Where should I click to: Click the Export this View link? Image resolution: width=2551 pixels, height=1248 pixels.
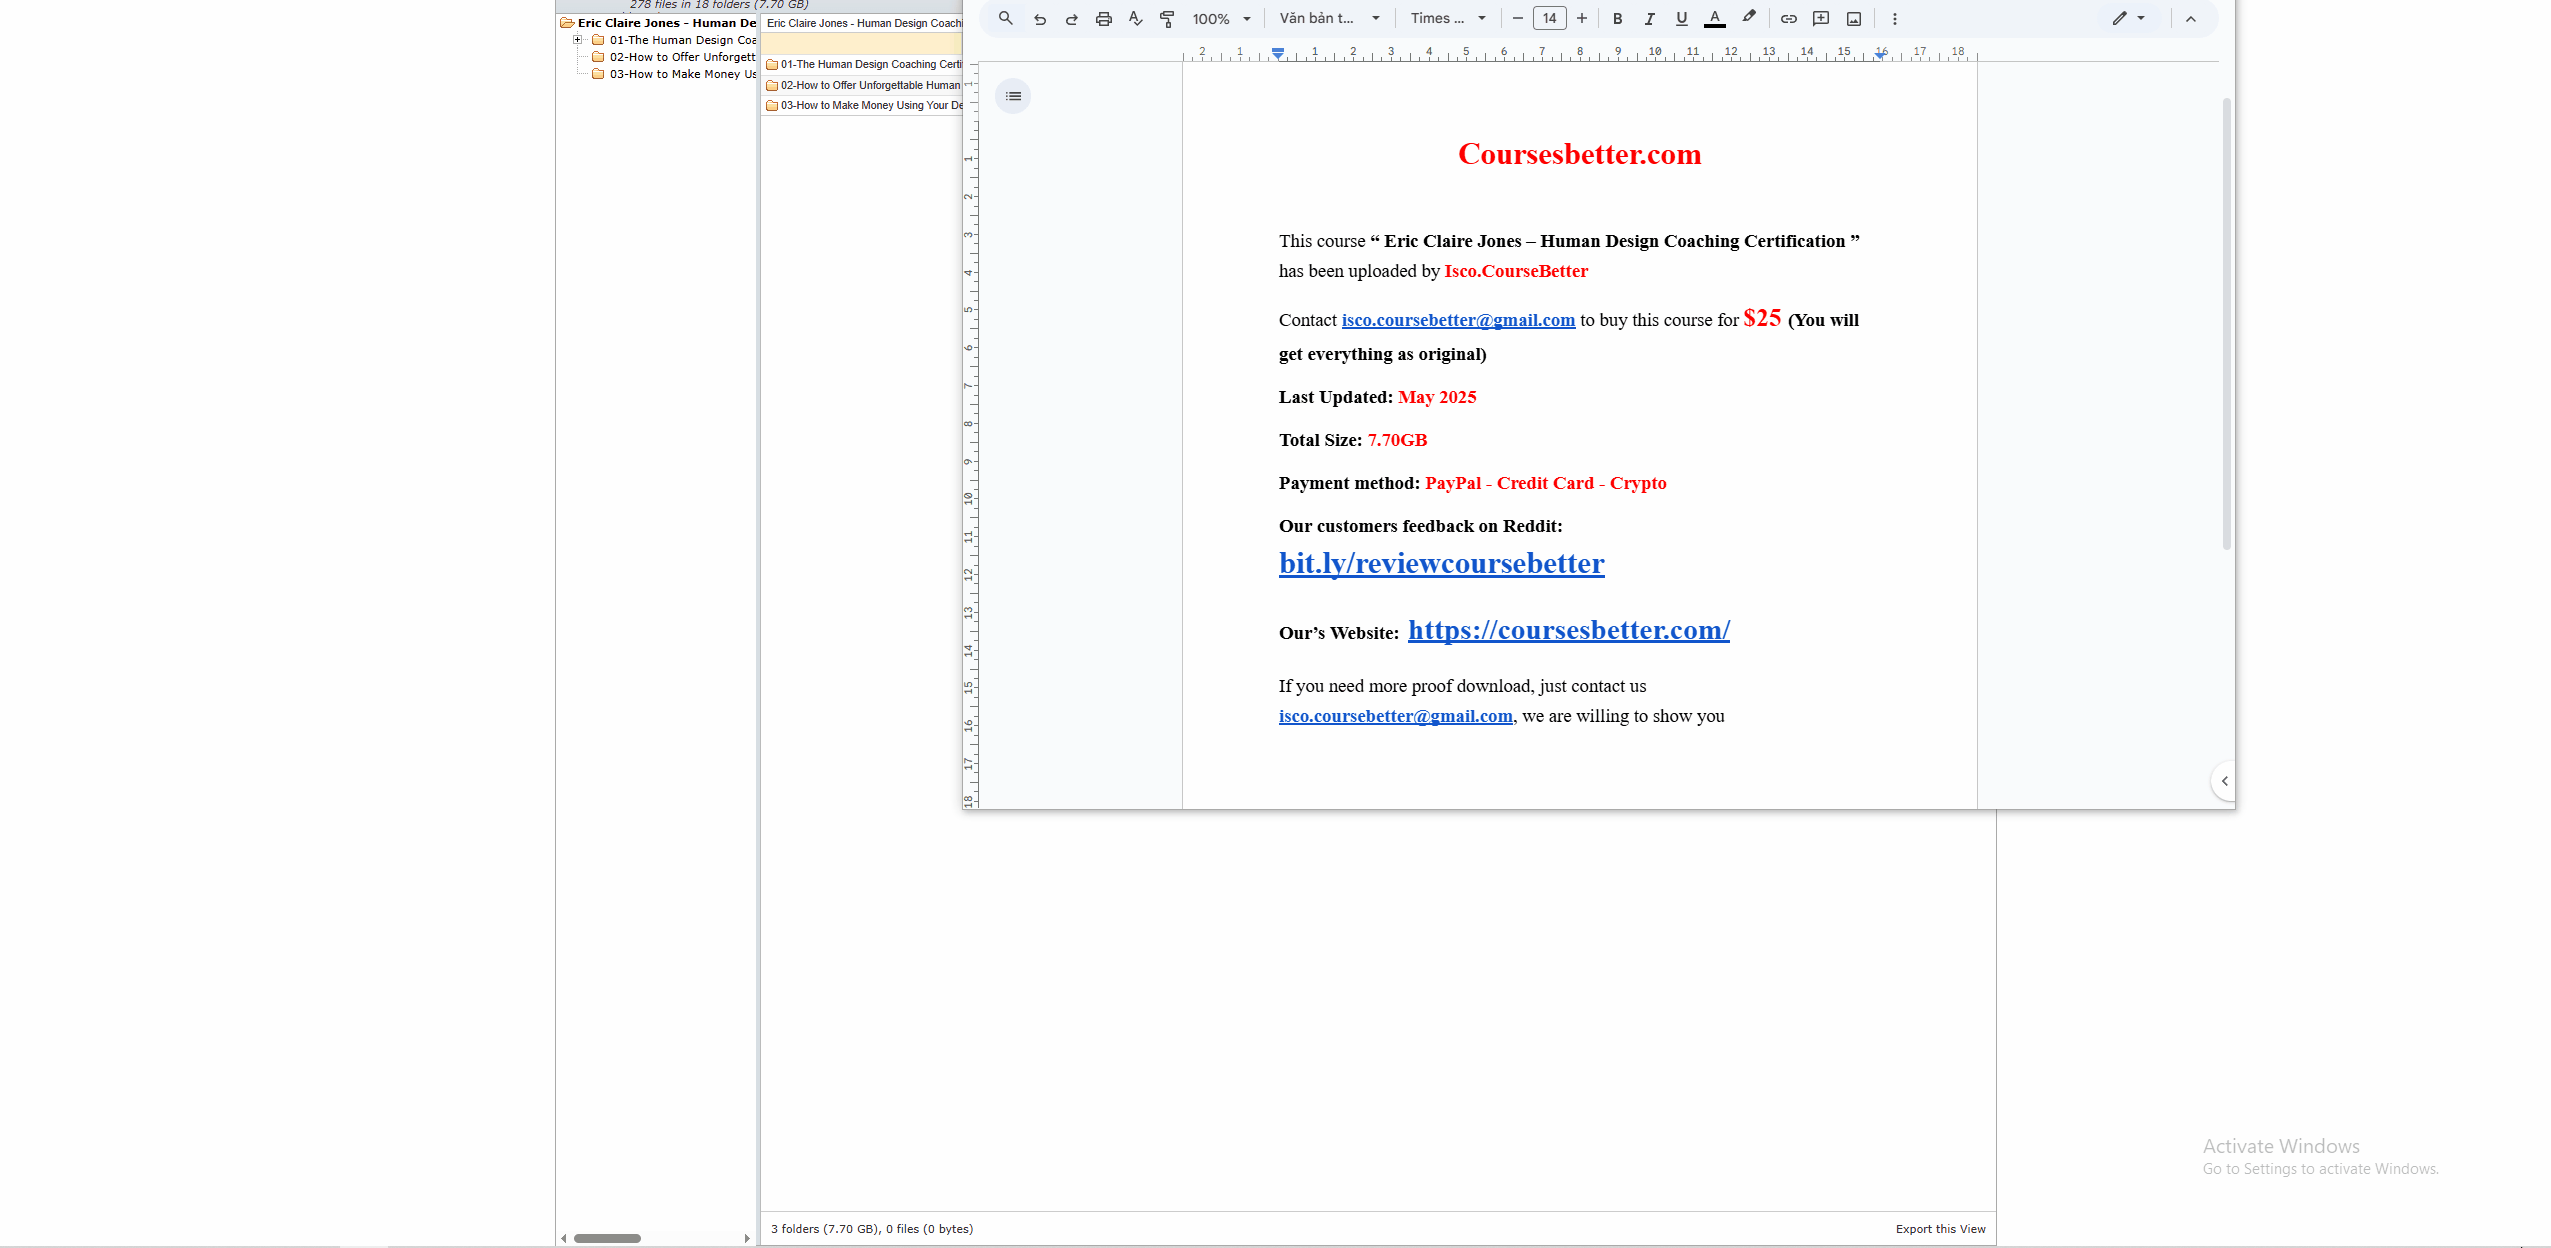pyautogui.click(x=1940, y=1229)
